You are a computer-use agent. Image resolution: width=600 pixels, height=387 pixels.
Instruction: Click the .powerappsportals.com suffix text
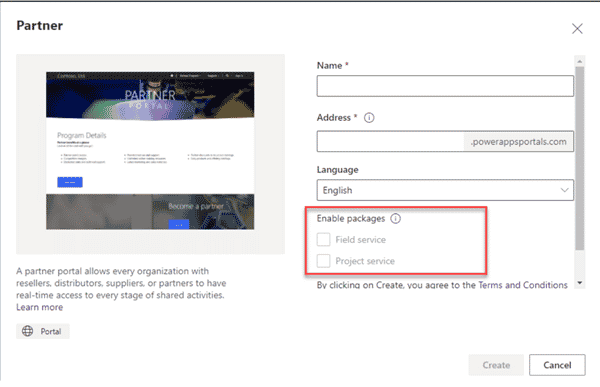pos(518,142)
